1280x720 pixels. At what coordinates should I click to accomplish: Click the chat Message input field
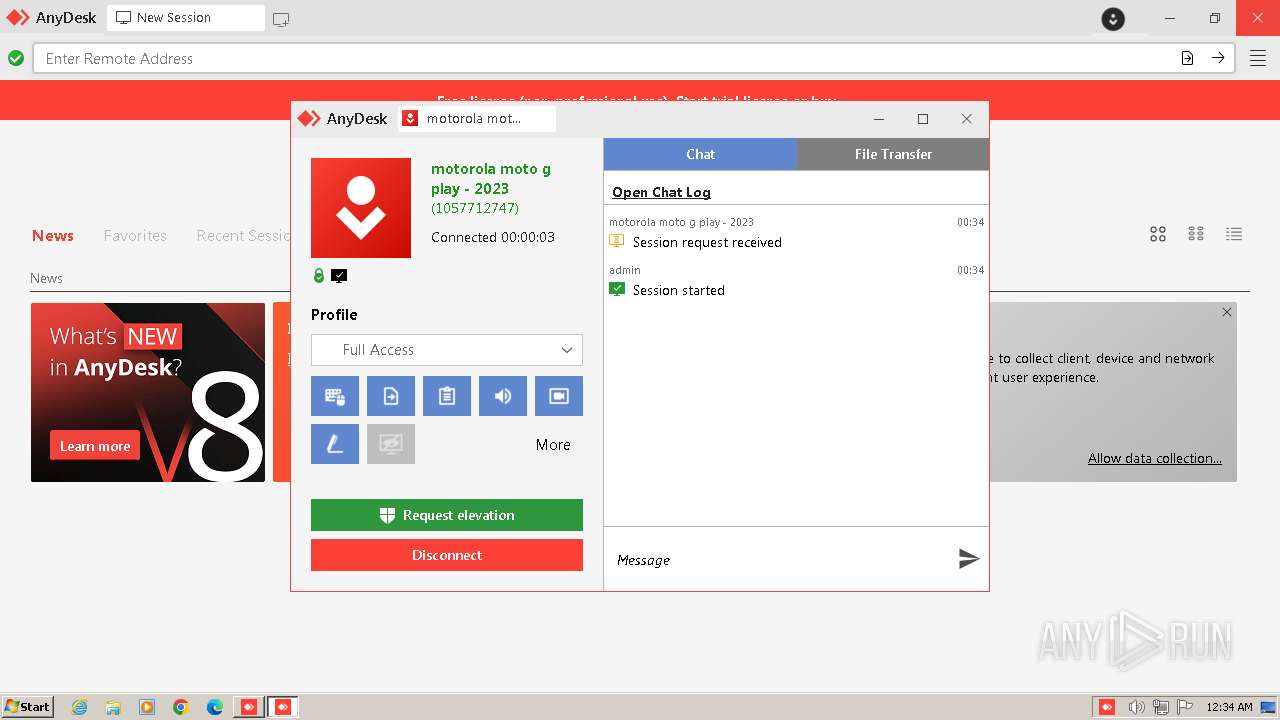click(780, 560)
